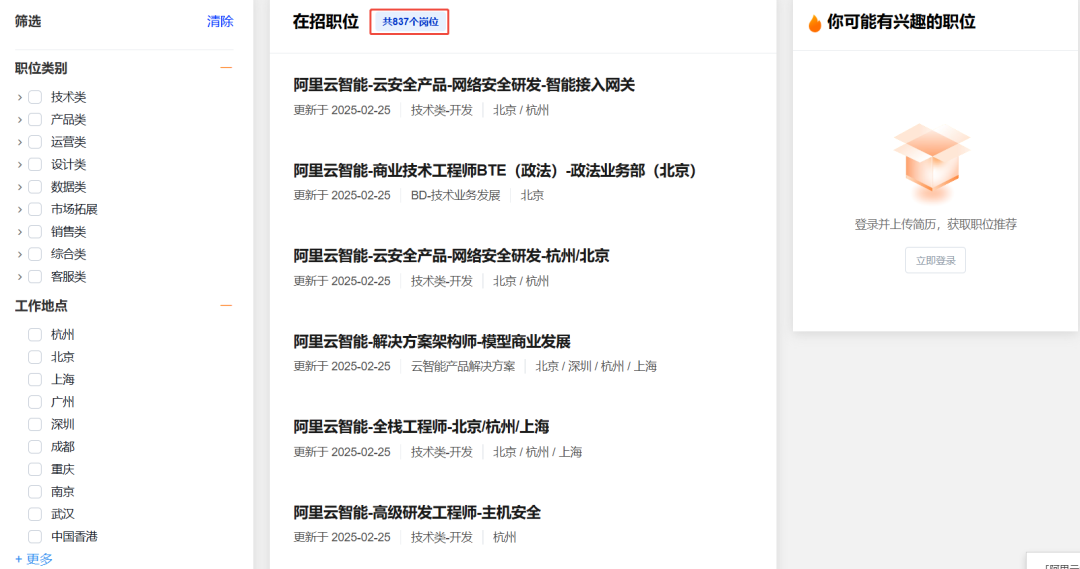Expand the 运营类 category arrow

pos(19,142)
